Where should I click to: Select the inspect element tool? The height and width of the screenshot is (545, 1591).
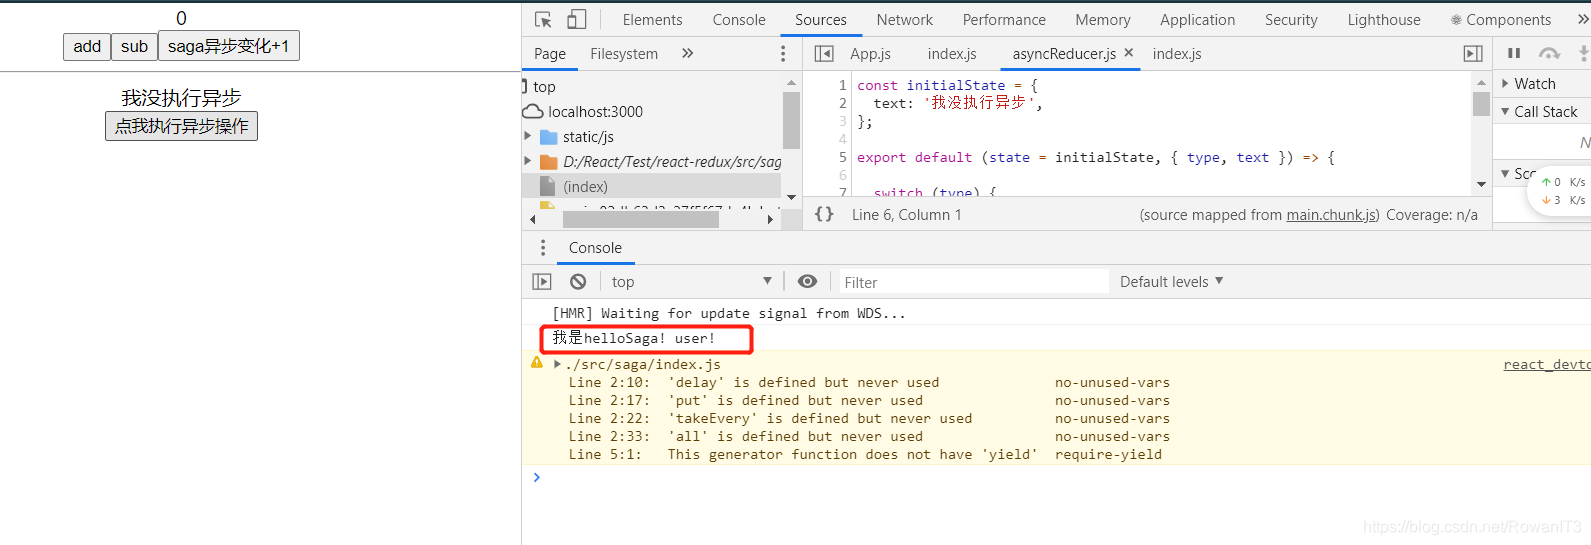click(543, 19)
